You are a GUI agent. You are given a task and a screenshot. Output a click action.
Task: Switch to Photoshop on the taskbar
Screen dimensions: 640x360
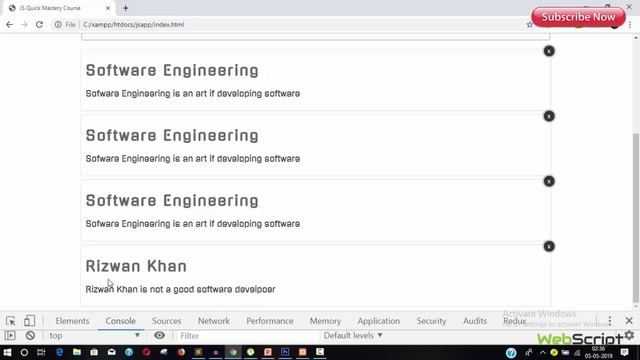(285, 352)
